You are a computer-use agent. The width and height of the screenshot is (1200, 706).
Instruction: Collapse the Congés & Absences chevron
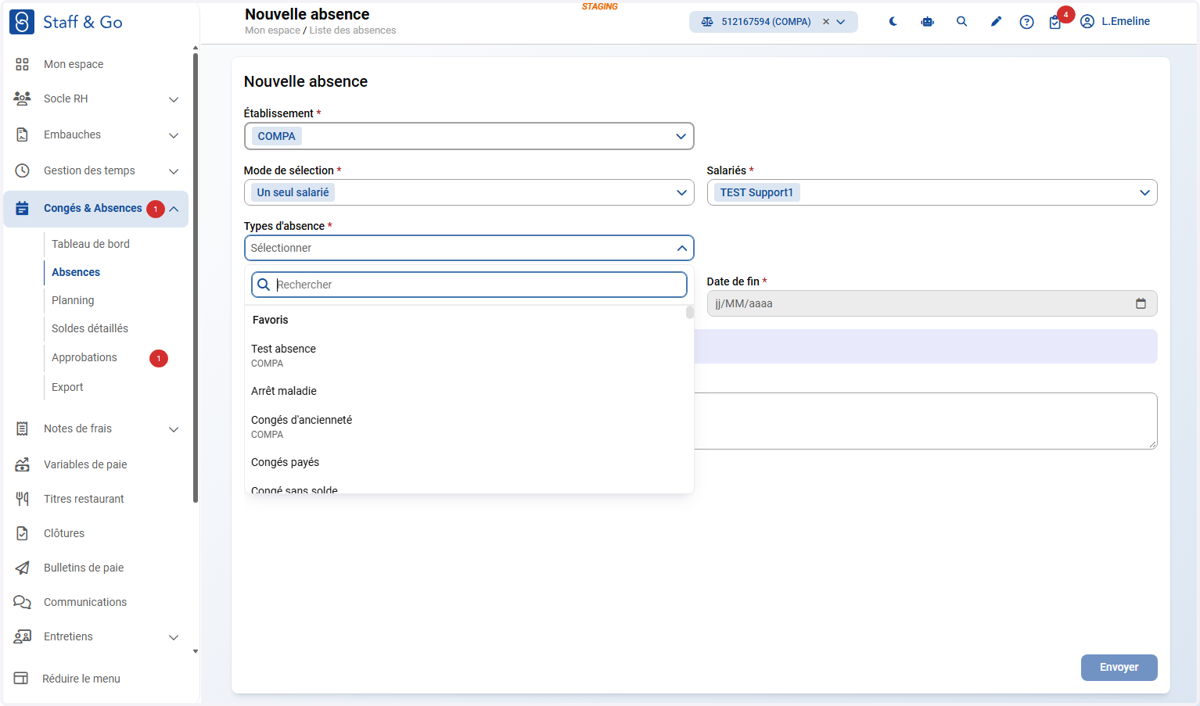[x=174, y=209]
